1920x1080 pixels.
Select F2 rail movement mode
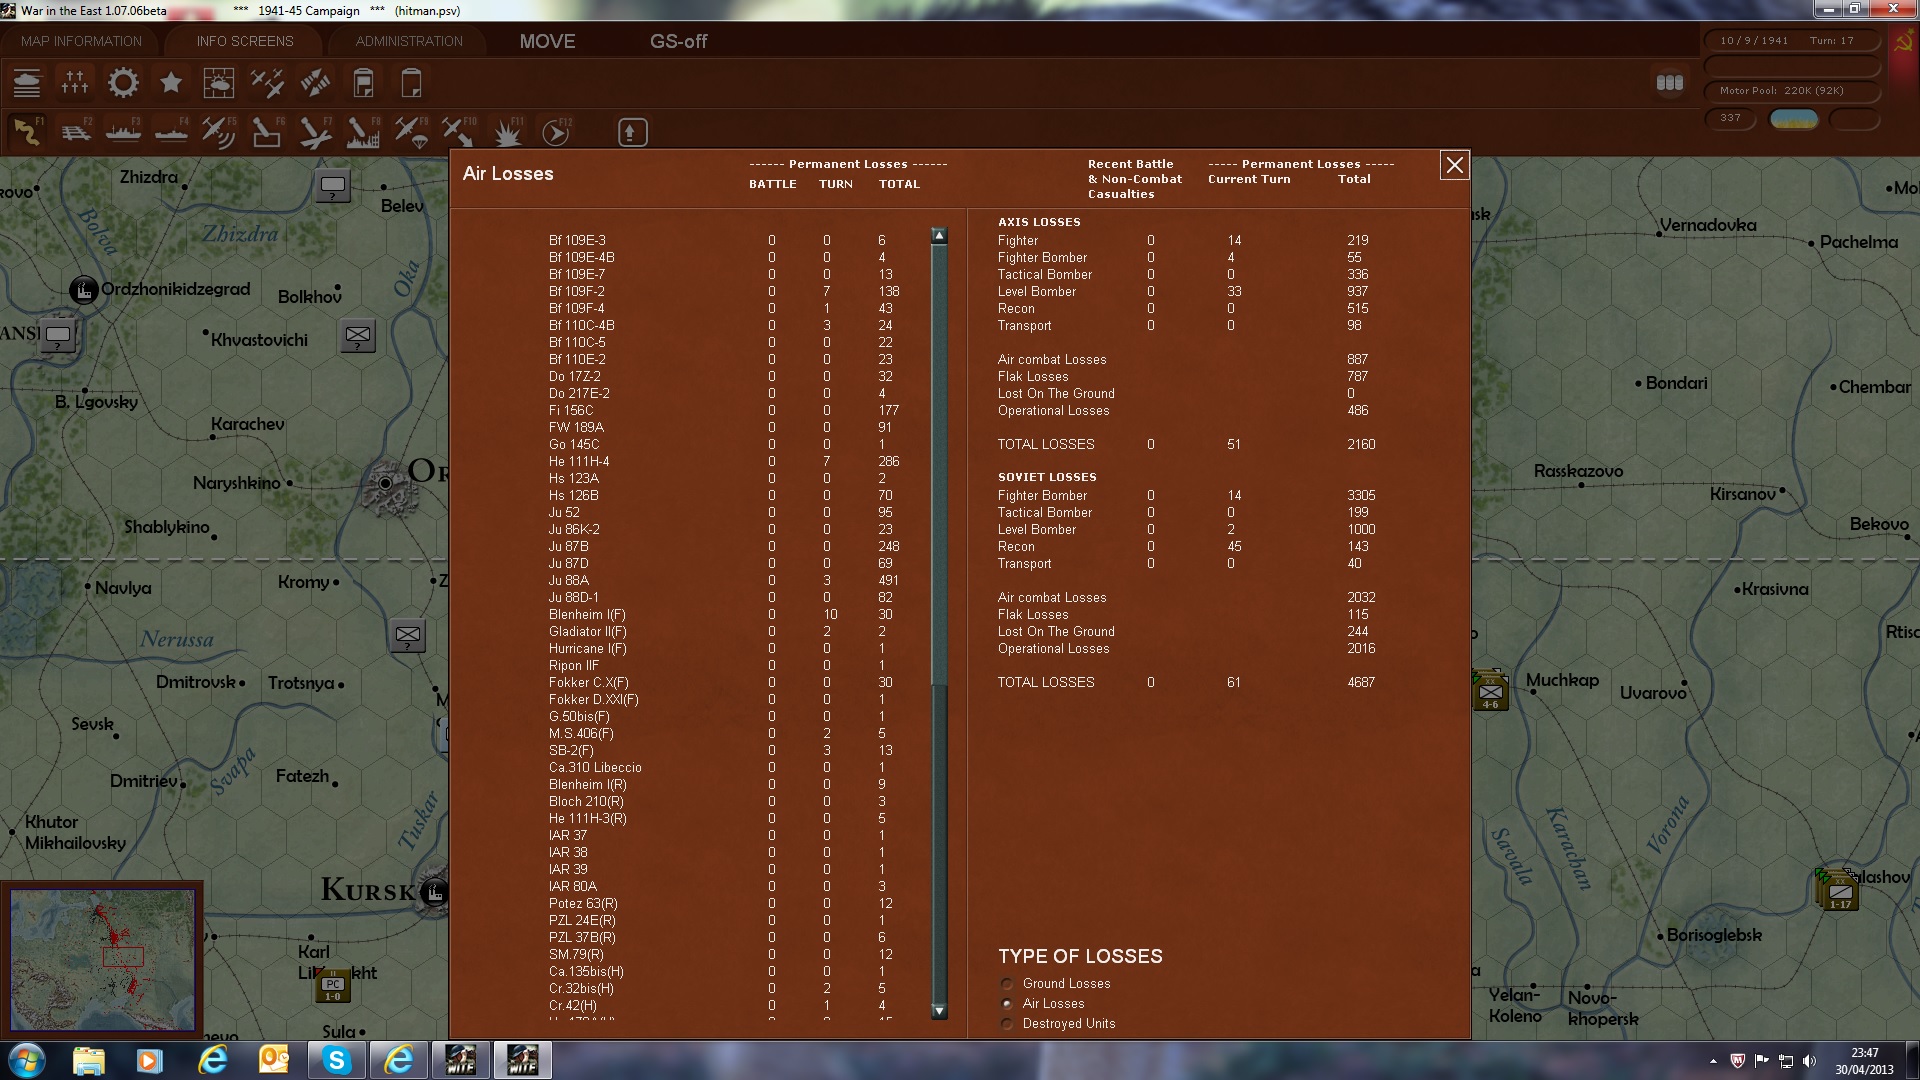(75, 132)
